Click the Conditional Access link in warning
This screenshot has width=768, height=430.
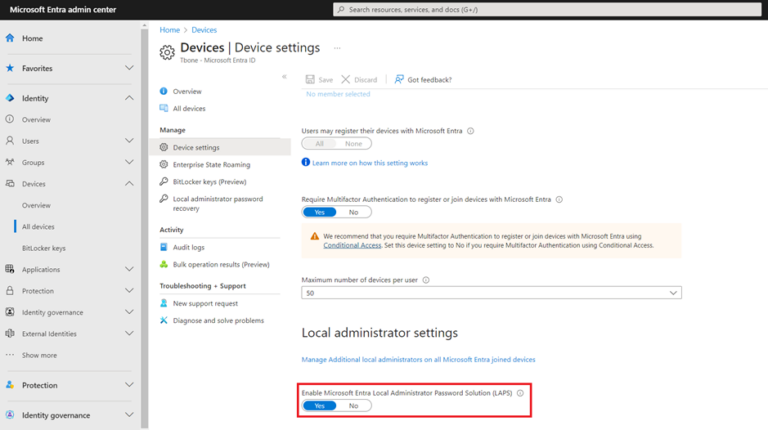click(352, 245)
